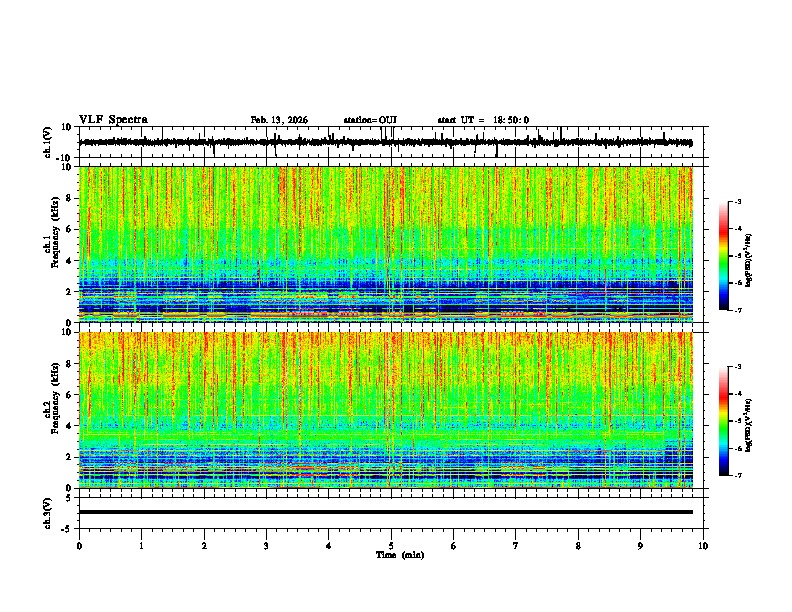Click the "ch.3(V)" axis label
The width and height of the screenshot is (792, 612).
[x=48, y=513]
